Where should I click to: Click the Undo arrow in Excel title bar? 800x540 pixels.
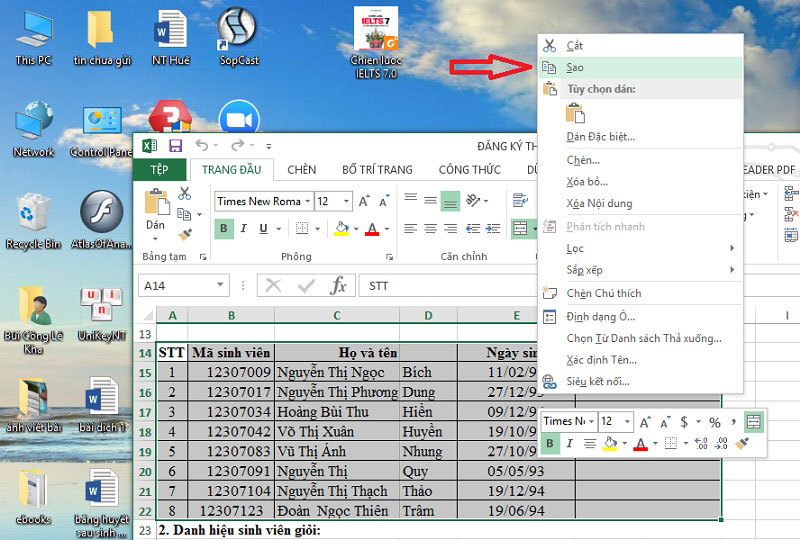point(200,146)
